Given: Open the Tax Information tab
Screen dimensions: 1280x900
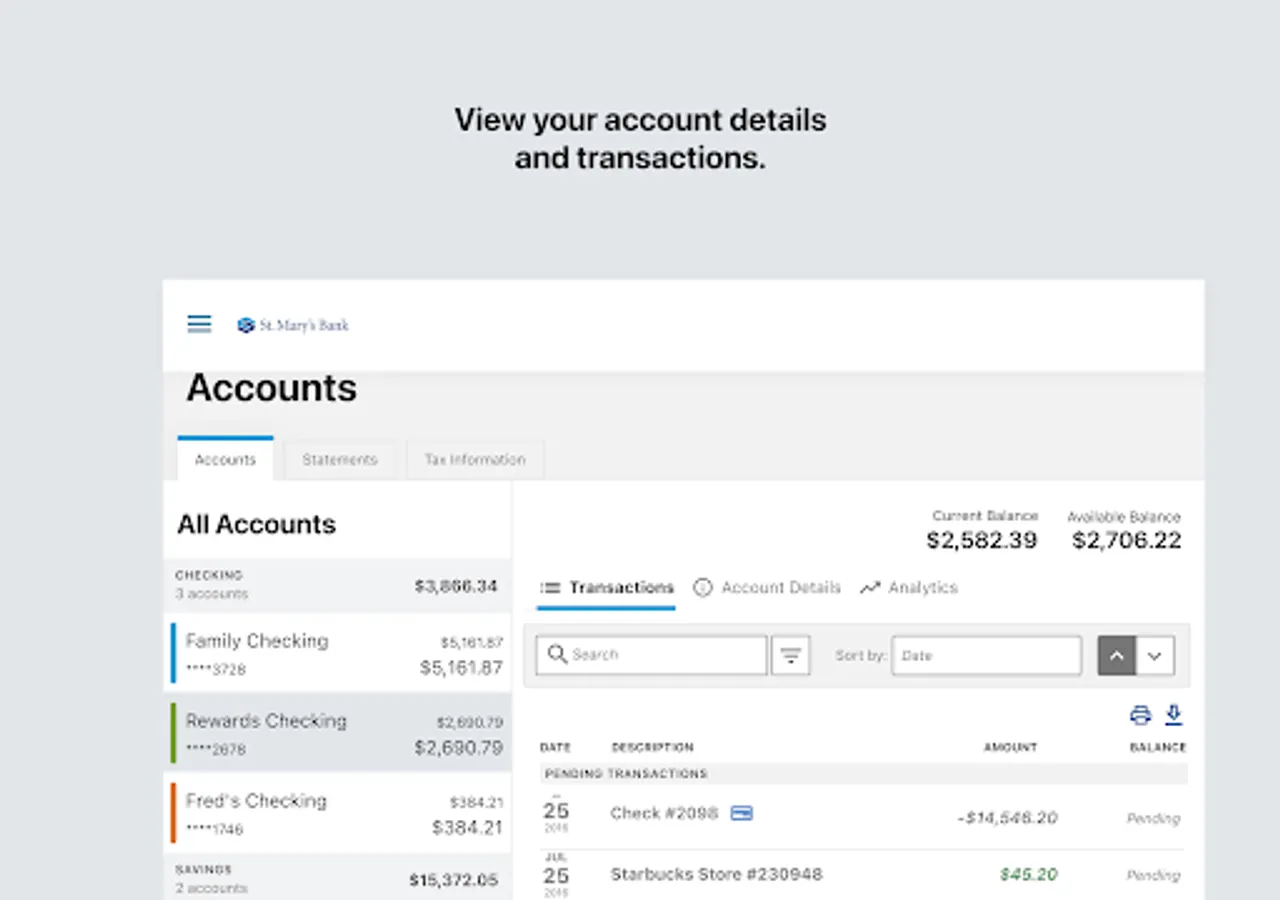Looking at the screenshot, I should (475, 460).
